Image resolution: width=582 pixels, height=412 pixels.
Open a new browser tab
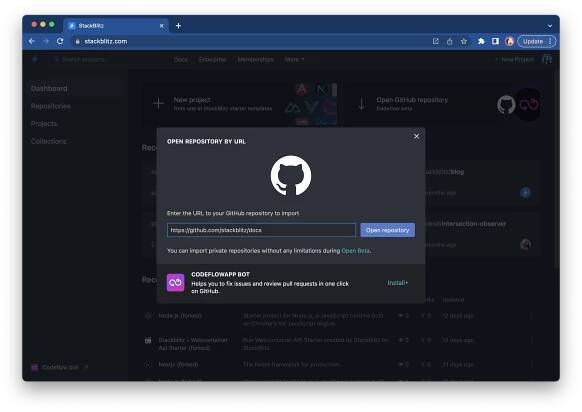pos(179,26)
